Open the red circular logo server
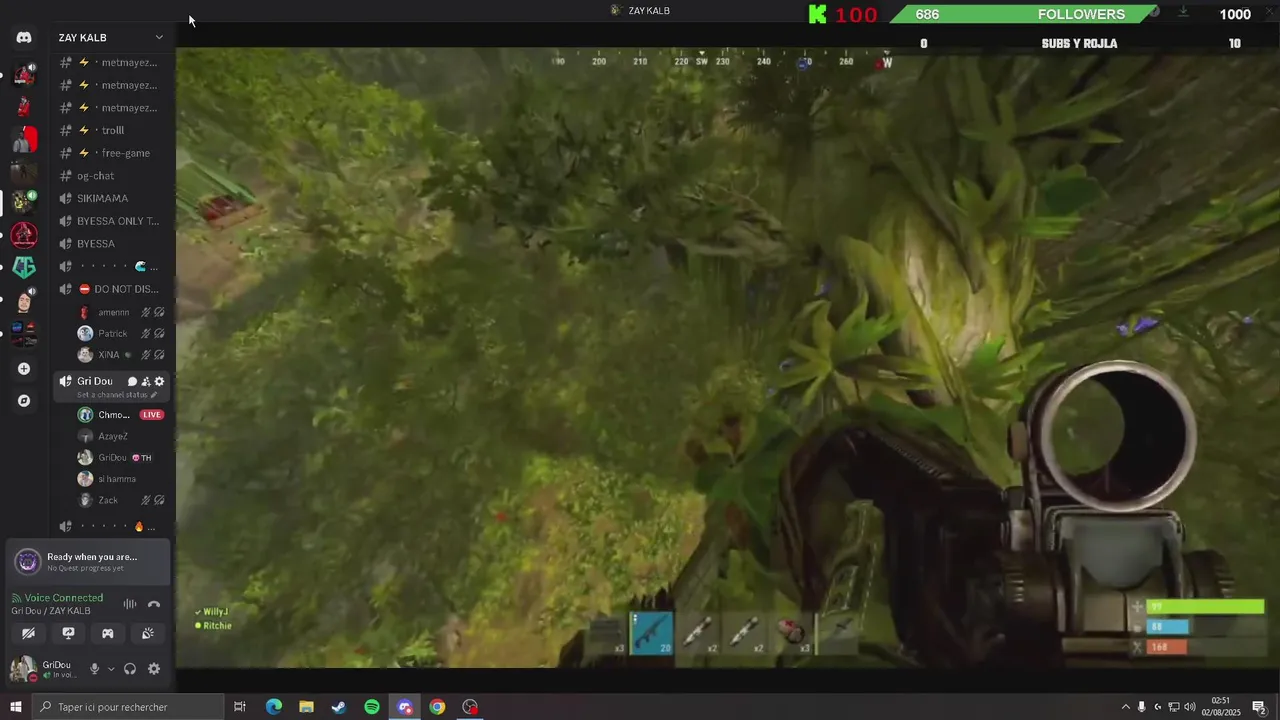Screen dimensions: 1280x720 24,235
